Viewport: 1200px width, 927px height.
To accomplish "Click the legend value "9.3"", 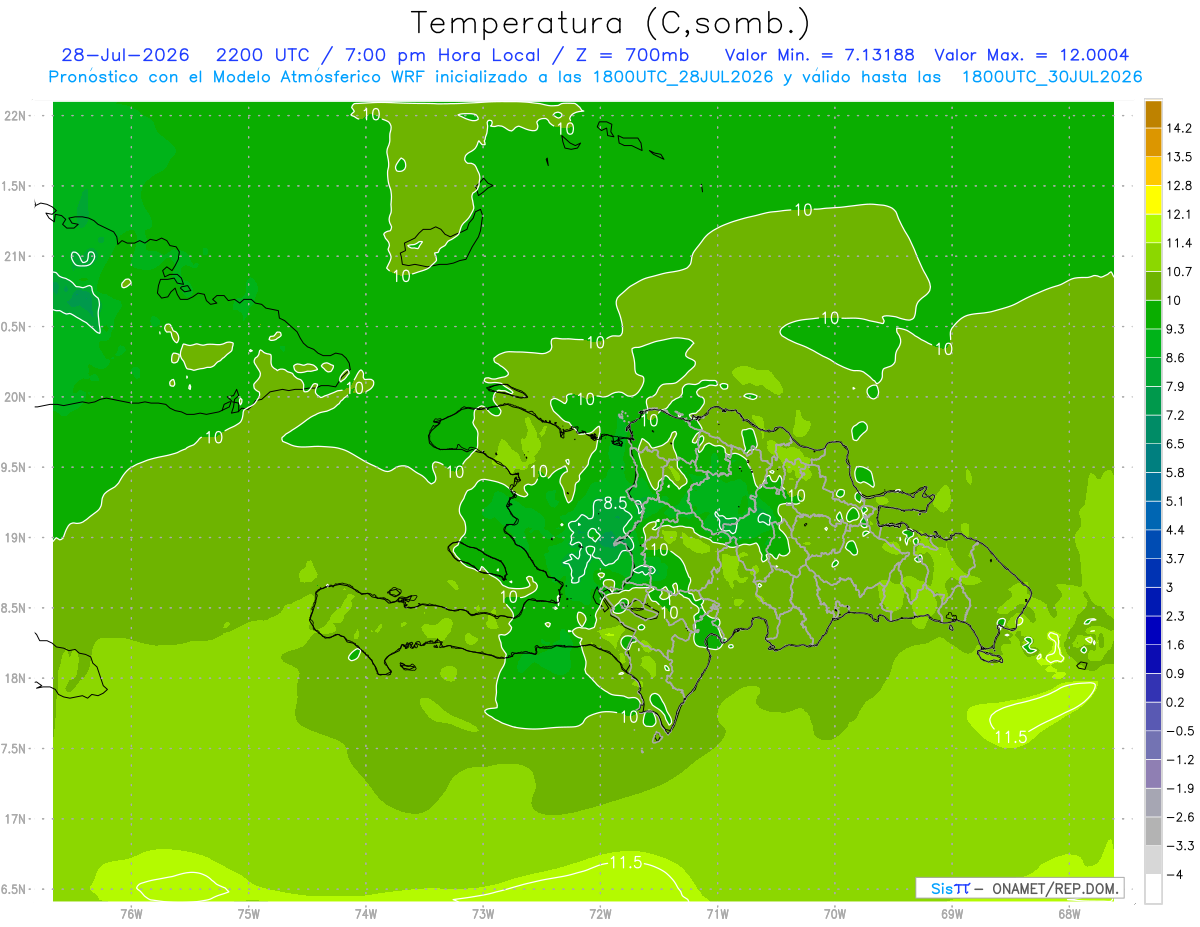I will coord(1175,329).
